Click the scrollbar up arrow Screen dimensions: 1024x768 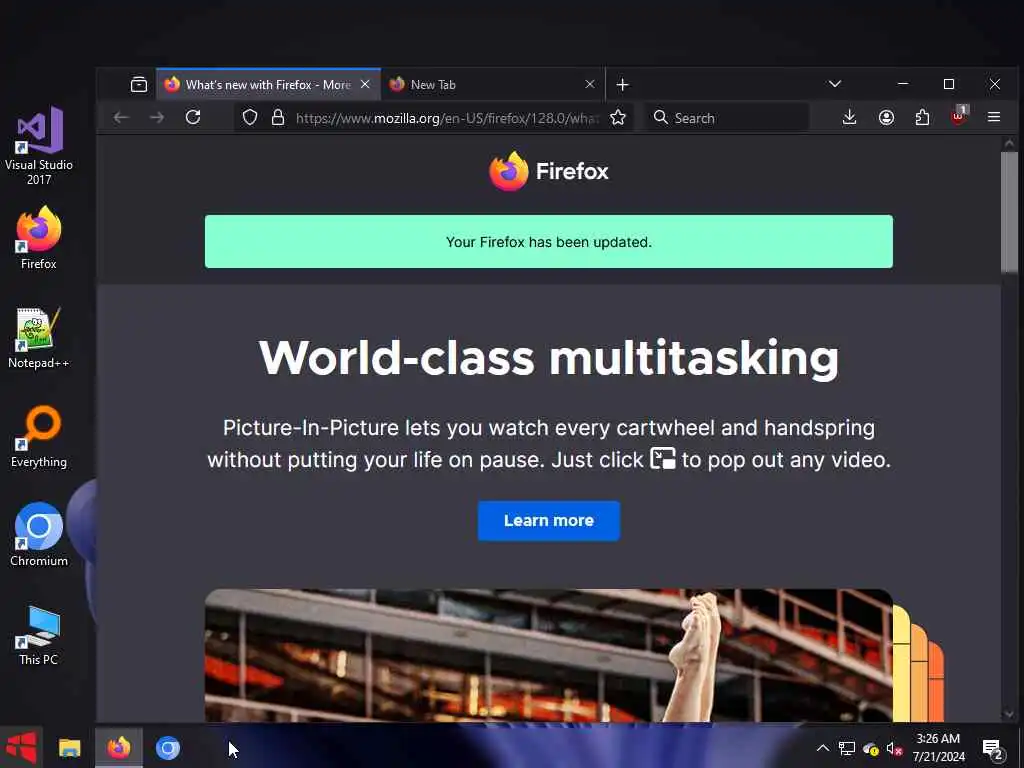pyautogui.click(x=1009, y=142)
